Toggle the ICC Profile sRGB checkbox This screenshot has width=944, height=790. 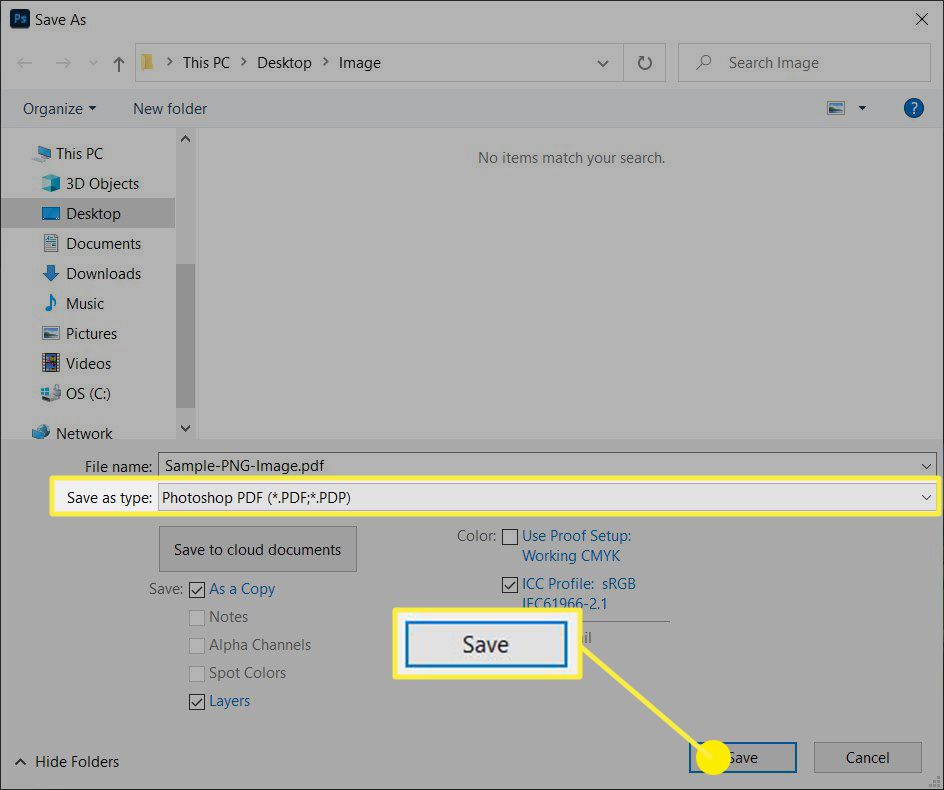[x=510, y=585]
